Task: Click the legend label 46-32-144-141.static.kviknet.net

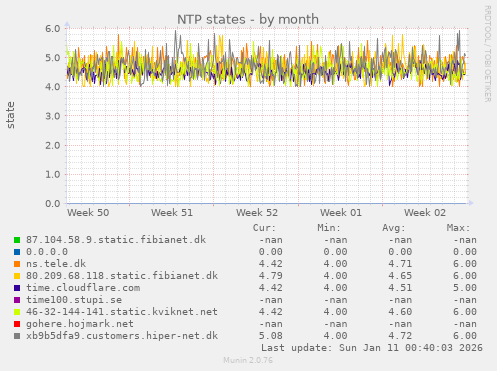Action: point(122,312)
